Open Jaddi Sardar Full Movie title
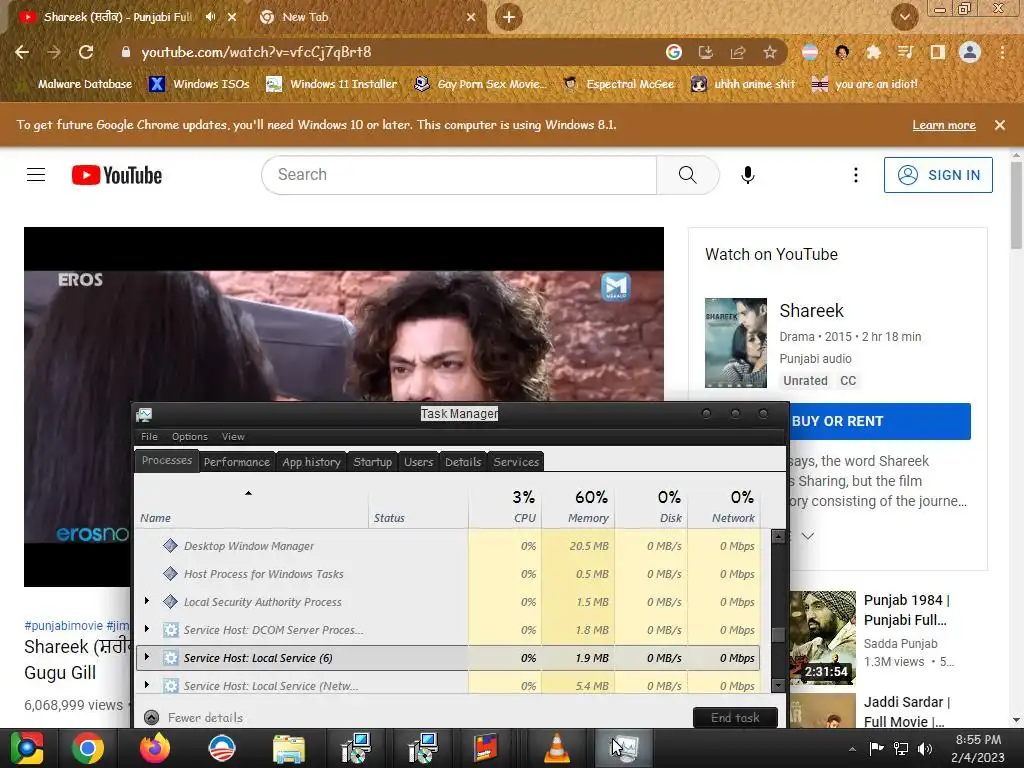1024x768 pixels. [906, 712]
